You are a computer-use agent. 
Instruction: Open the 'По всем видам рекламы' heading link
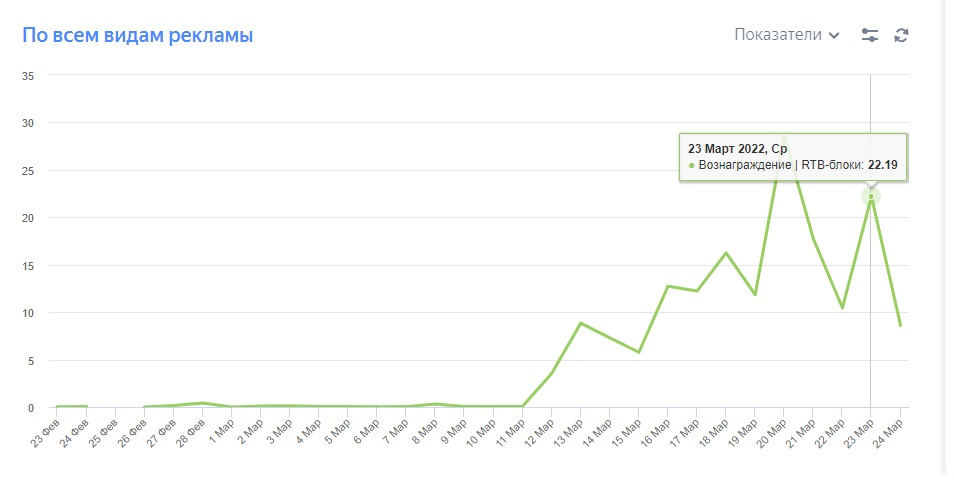click(137, 36)
